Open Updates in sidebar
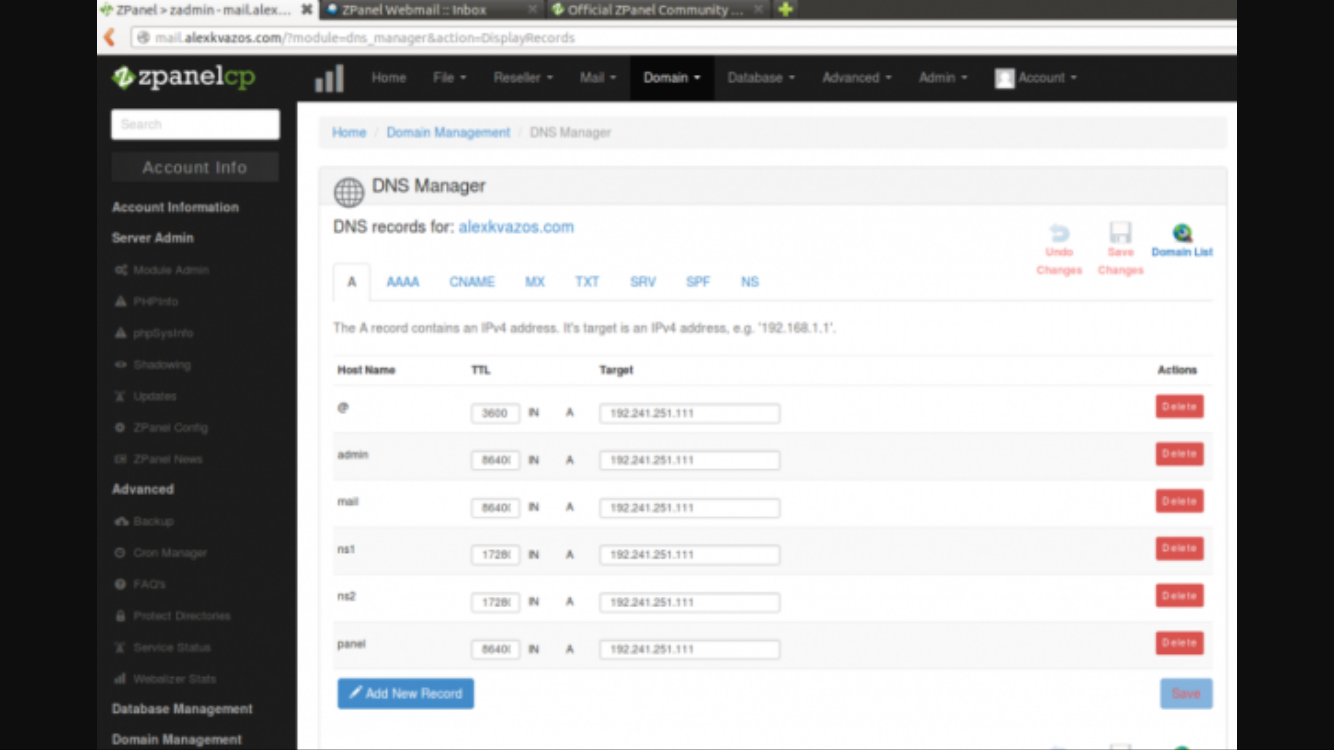The width and height of the screenshot is (1334, 750). [145, 396]
